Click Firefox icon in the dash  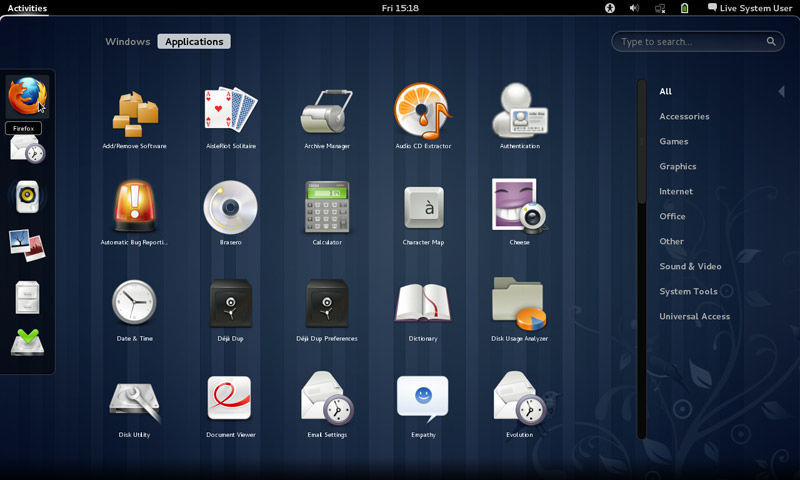pyautogui.click(x=27, y=97)
